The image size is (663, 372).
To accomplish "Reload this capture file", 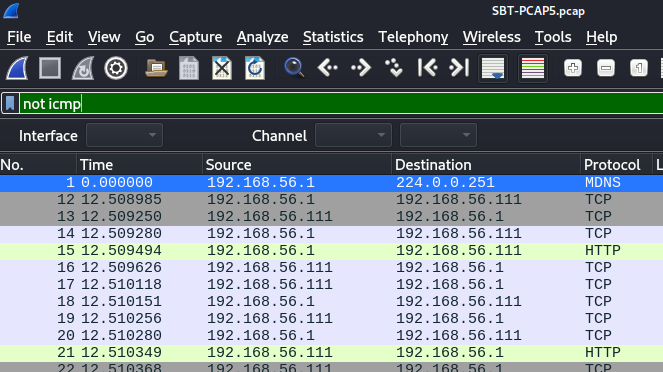I will point(255,68).
